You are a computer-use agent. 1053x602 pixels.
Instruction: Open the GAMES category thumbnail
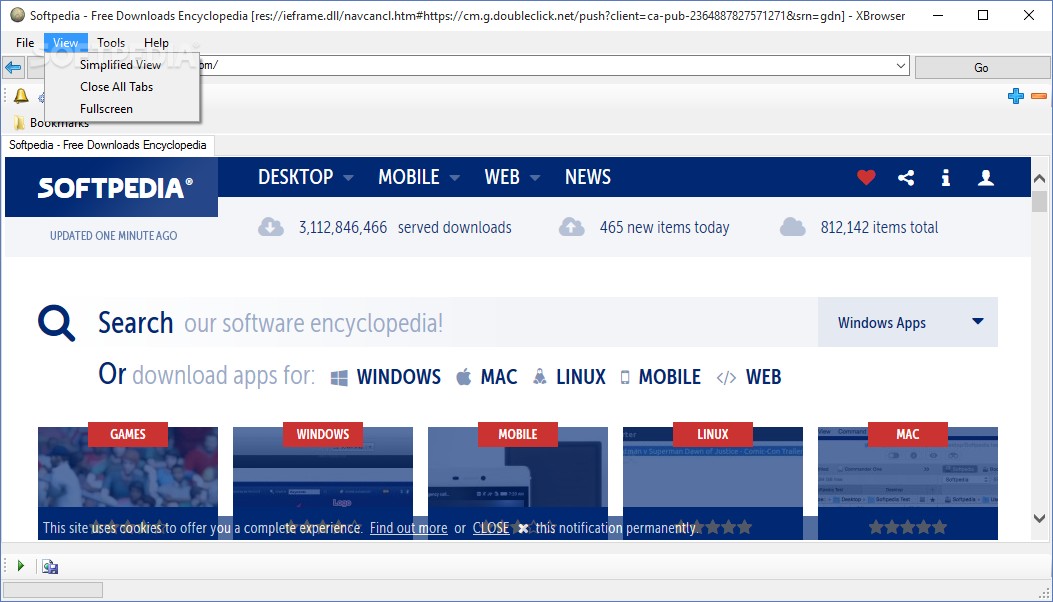click(128, 483)
